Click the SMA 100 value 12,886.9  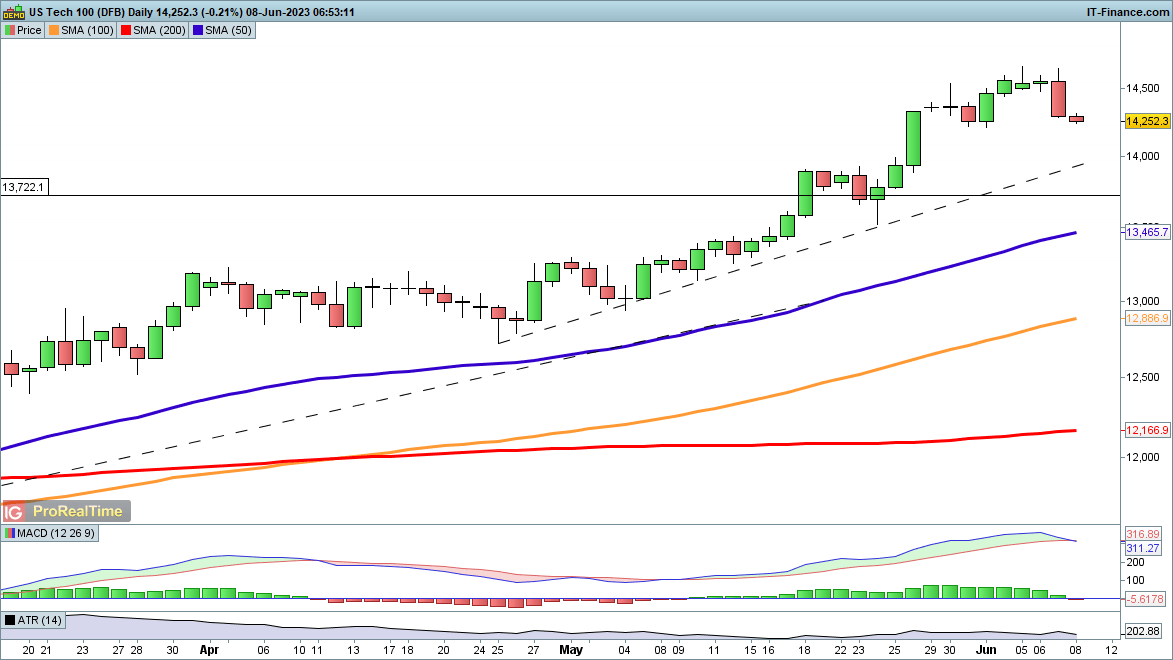pyautogui.click(x=1147, y=319)
